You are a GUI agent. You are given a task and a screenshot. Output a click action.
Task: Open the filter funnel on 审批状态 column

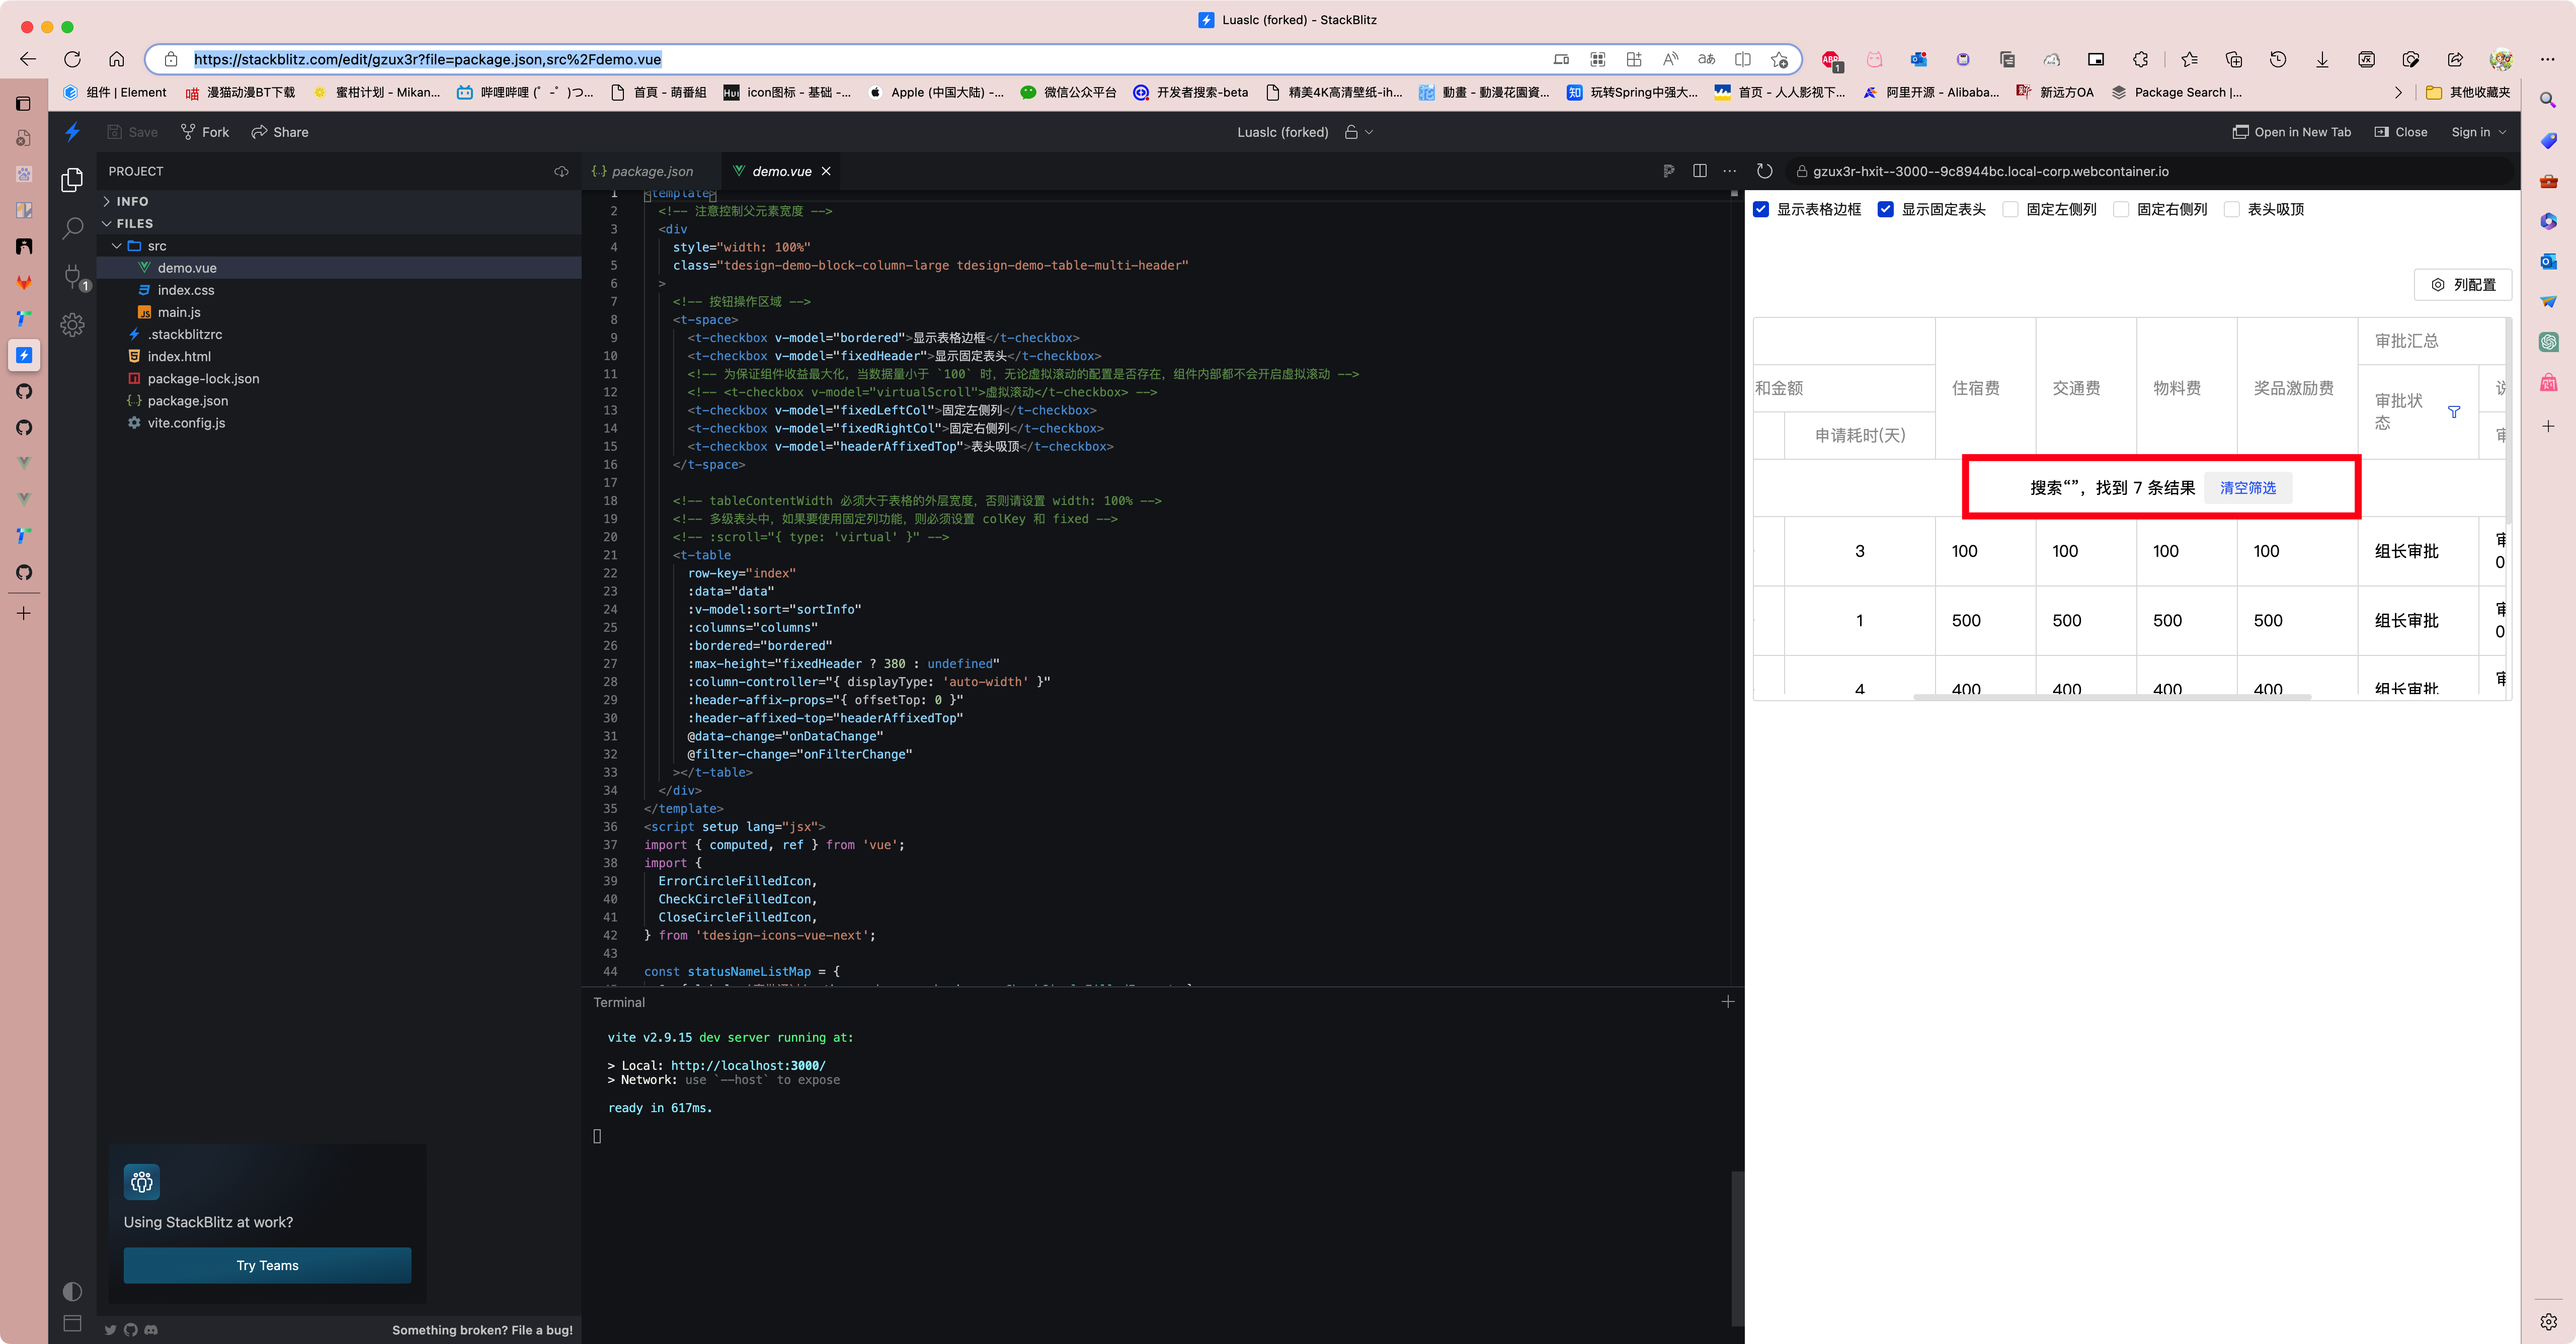tap(2455, 412)
